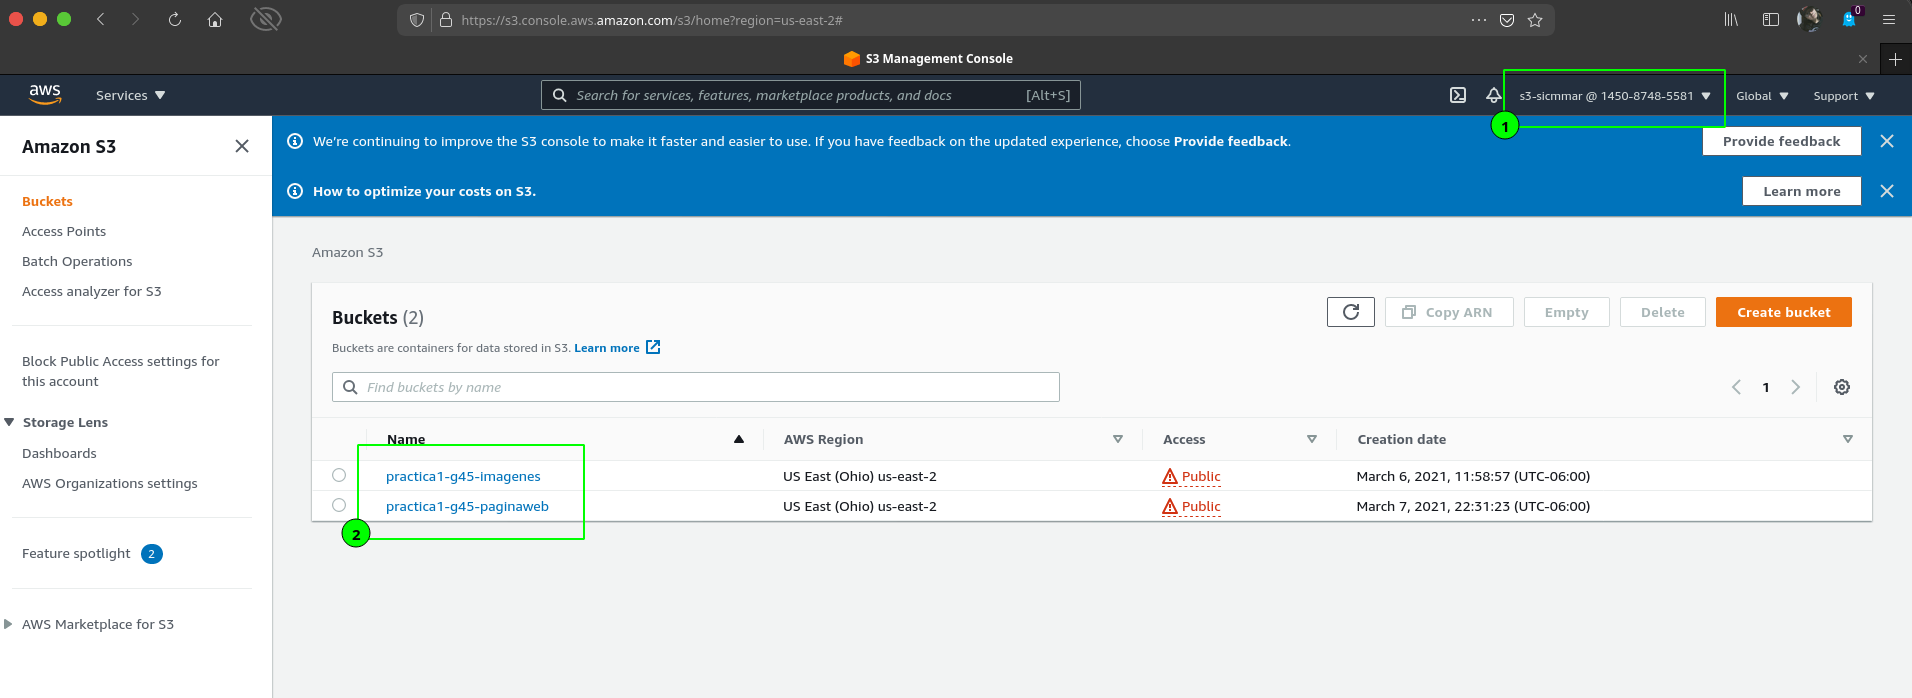
Task: Go to previous page of buckets
Action: 1737,387
